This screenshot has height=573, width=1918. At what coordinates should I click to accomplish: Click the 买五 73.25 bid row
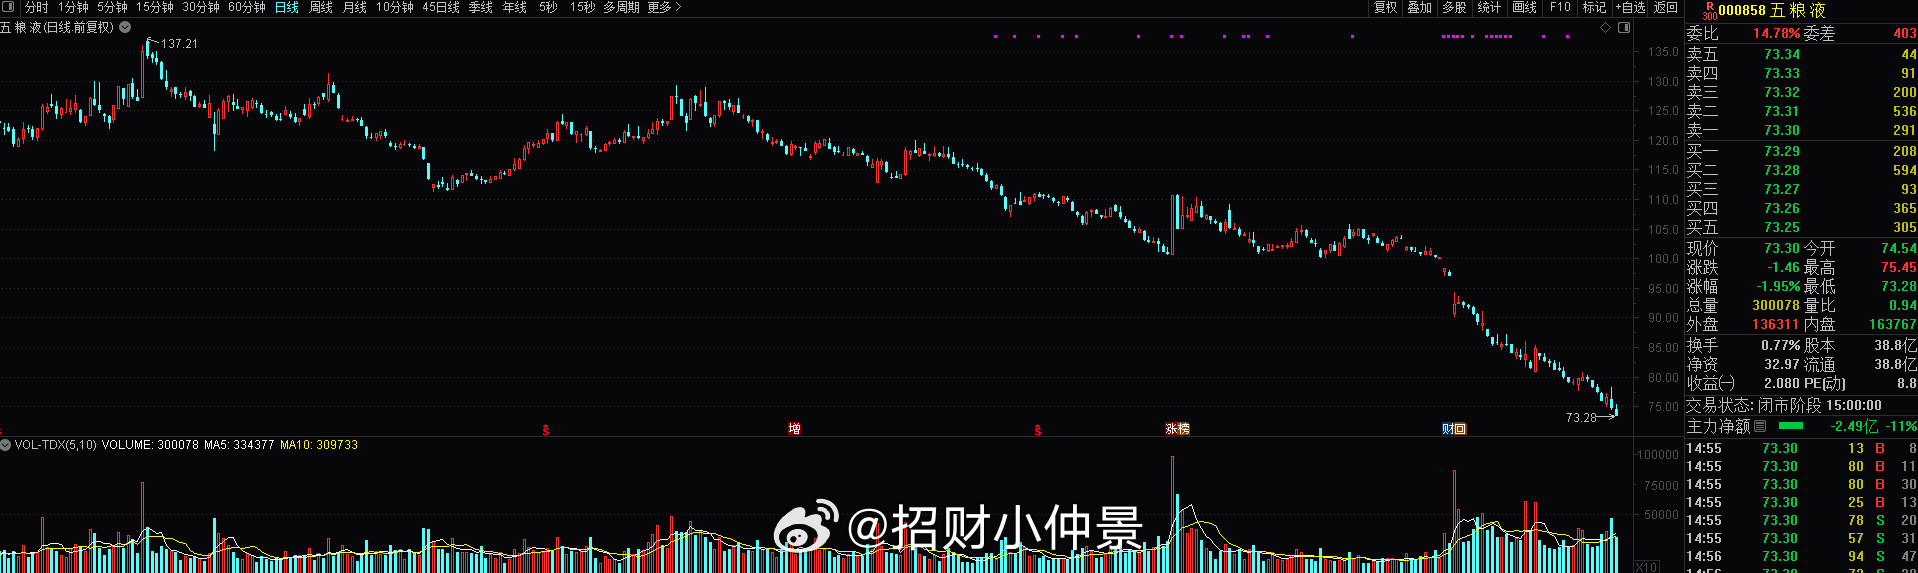click(1801, 227)
